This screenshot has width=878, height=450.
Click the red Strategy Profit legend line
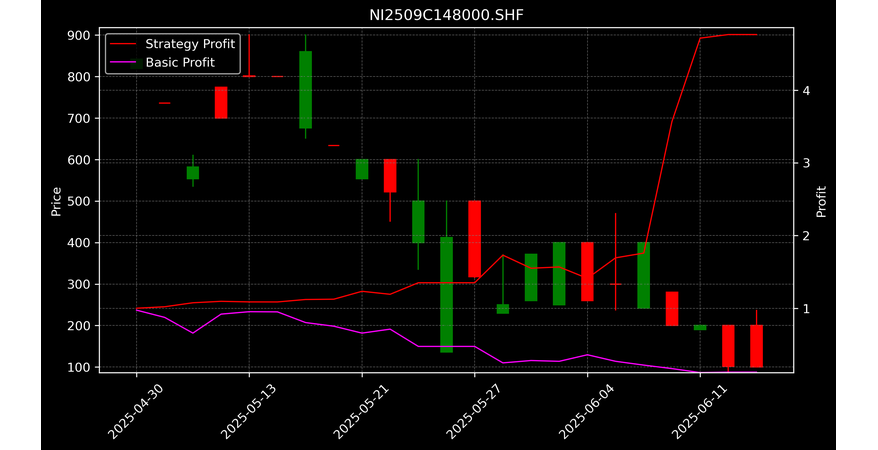(x=123, y=44)
